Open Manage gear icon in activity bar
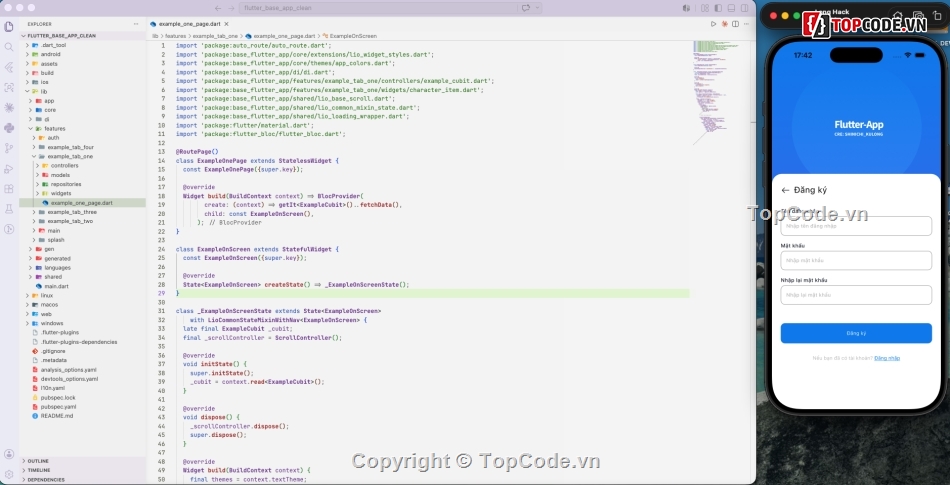The image size is (950, 485). coord(8,473)
